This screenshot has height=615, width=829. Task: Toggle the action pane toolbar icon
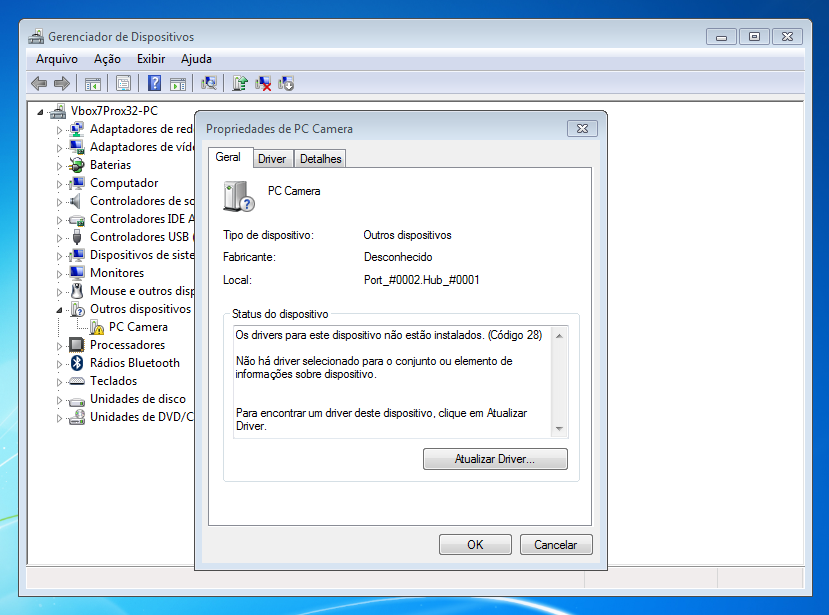point(178,84)
